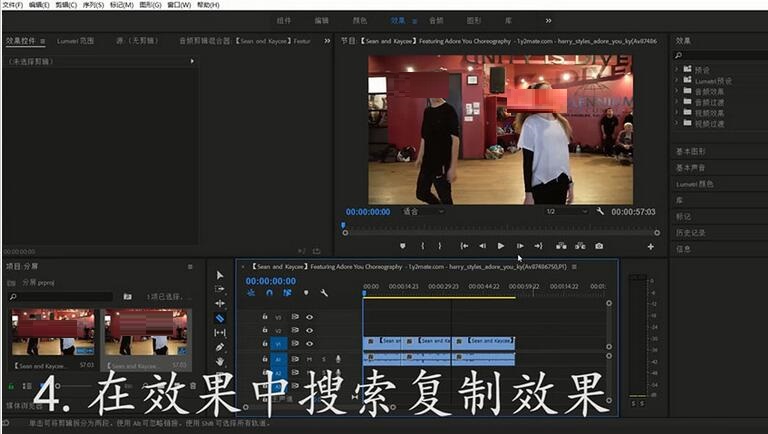768x434 pixels.
Task: Toggle V3 track visibility eye
Action: pos(309,317)
